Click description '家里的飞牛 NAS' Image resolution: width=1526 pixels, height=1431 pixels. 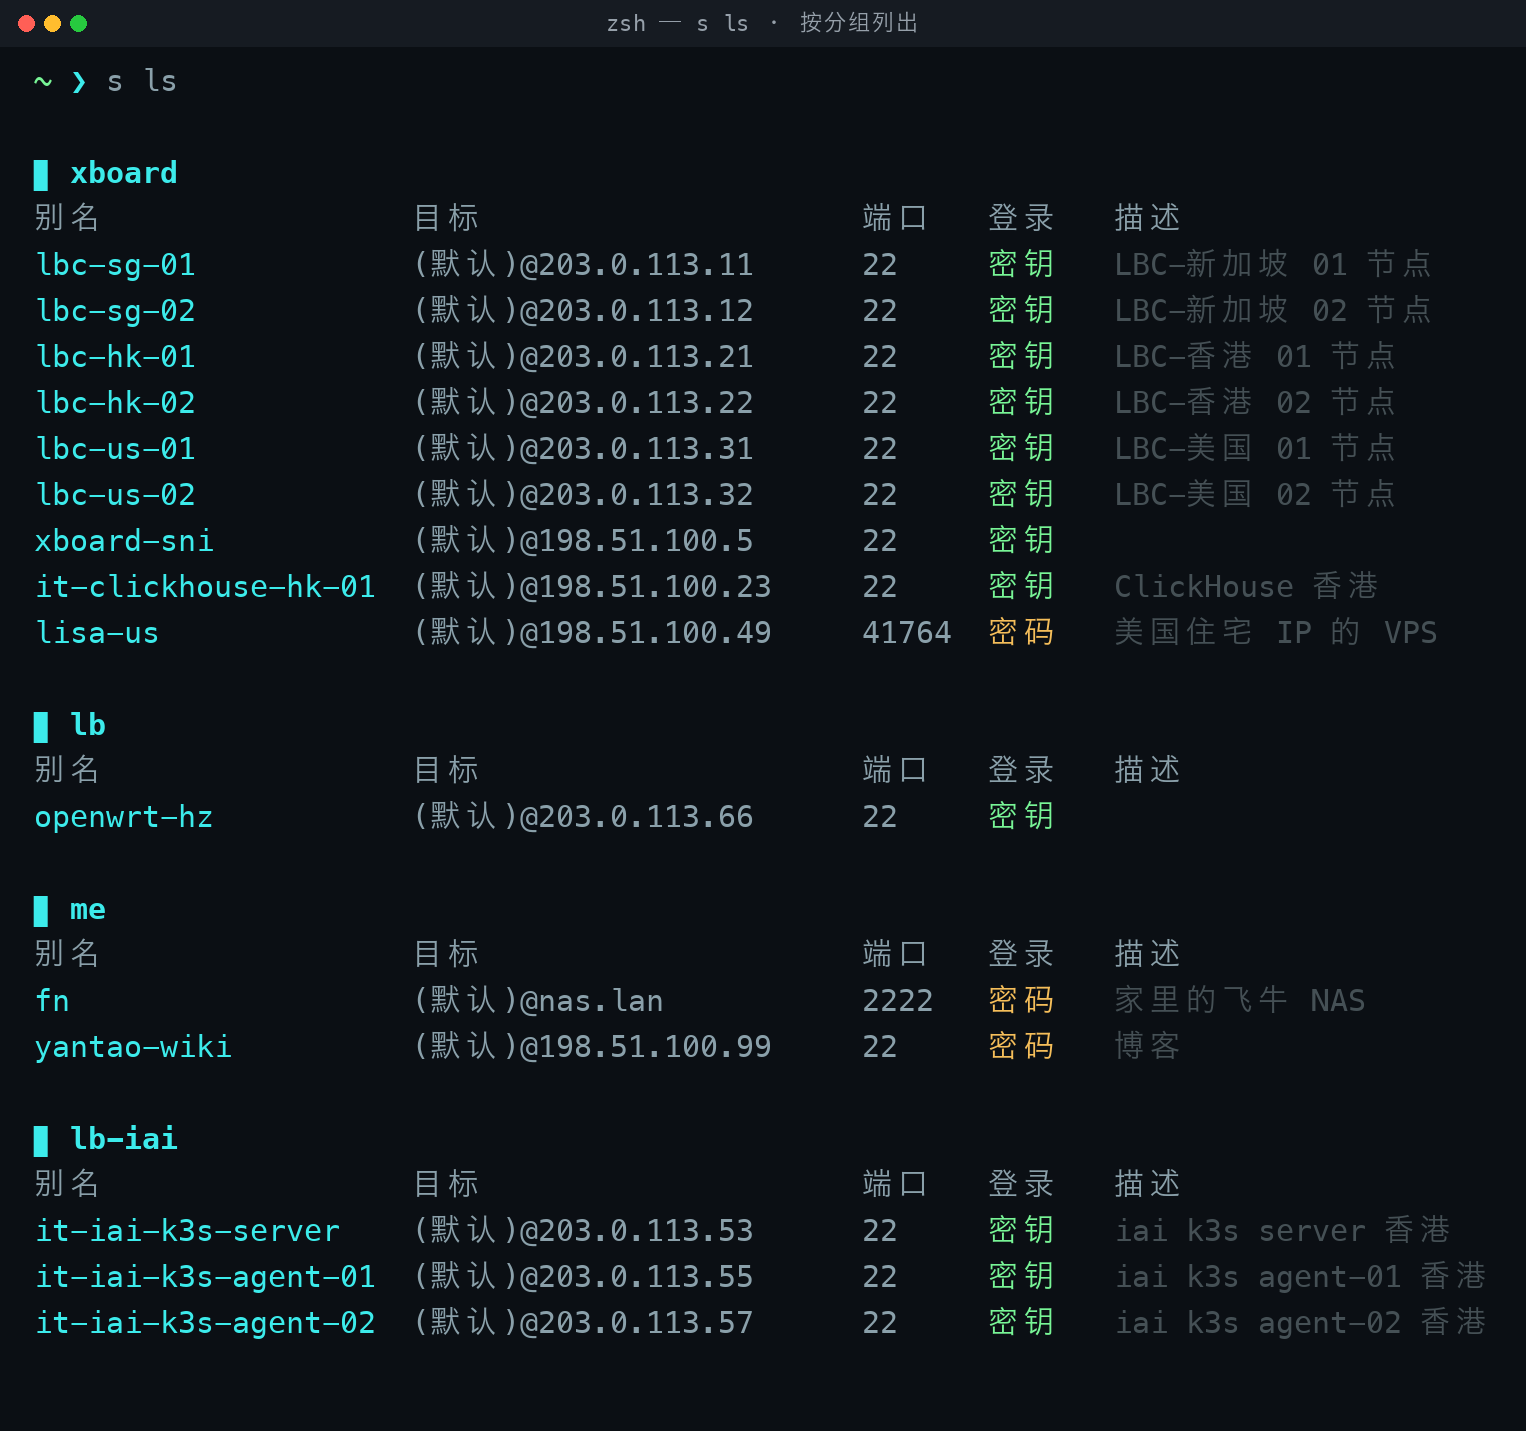point(1240,1001)
